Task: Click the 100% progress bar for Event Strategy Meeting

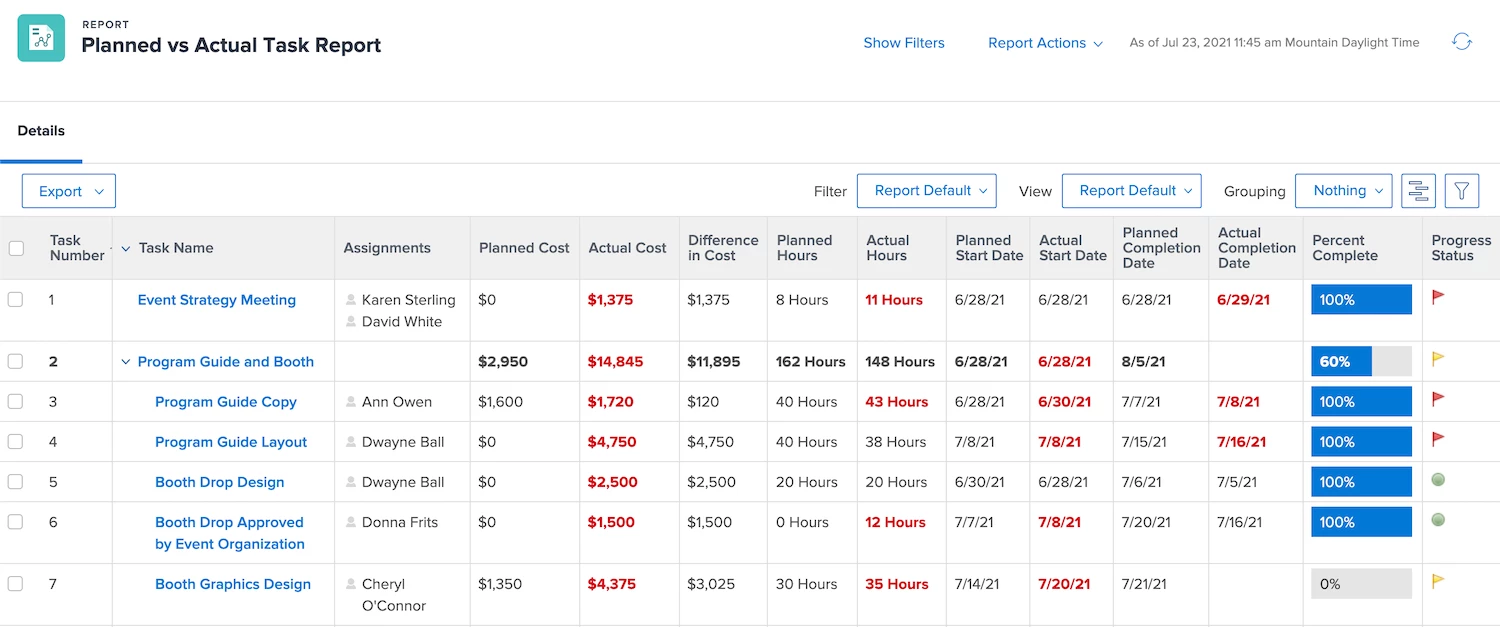Action: point(1361,300)
